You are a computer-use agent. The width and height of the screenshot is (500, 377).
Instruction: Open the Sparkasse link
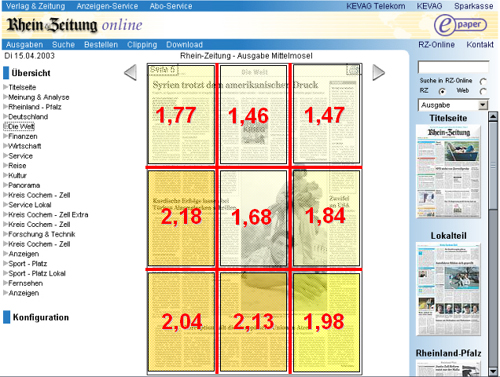coord(474,6)
